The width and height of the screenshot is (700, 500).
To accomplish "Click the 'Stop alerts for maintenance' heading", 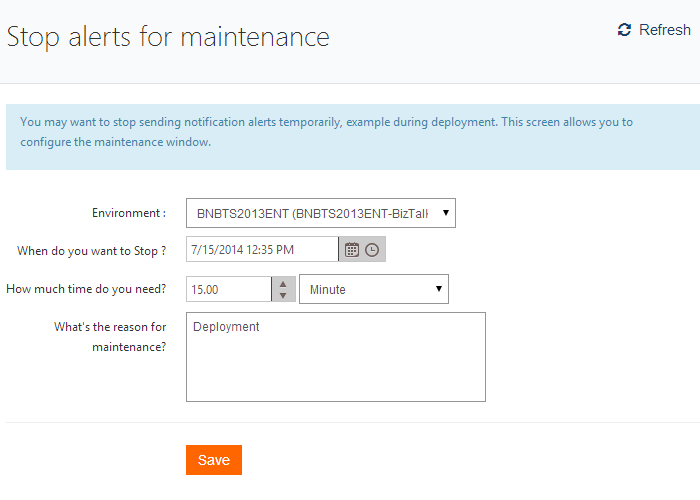I will tap(168, 37).
